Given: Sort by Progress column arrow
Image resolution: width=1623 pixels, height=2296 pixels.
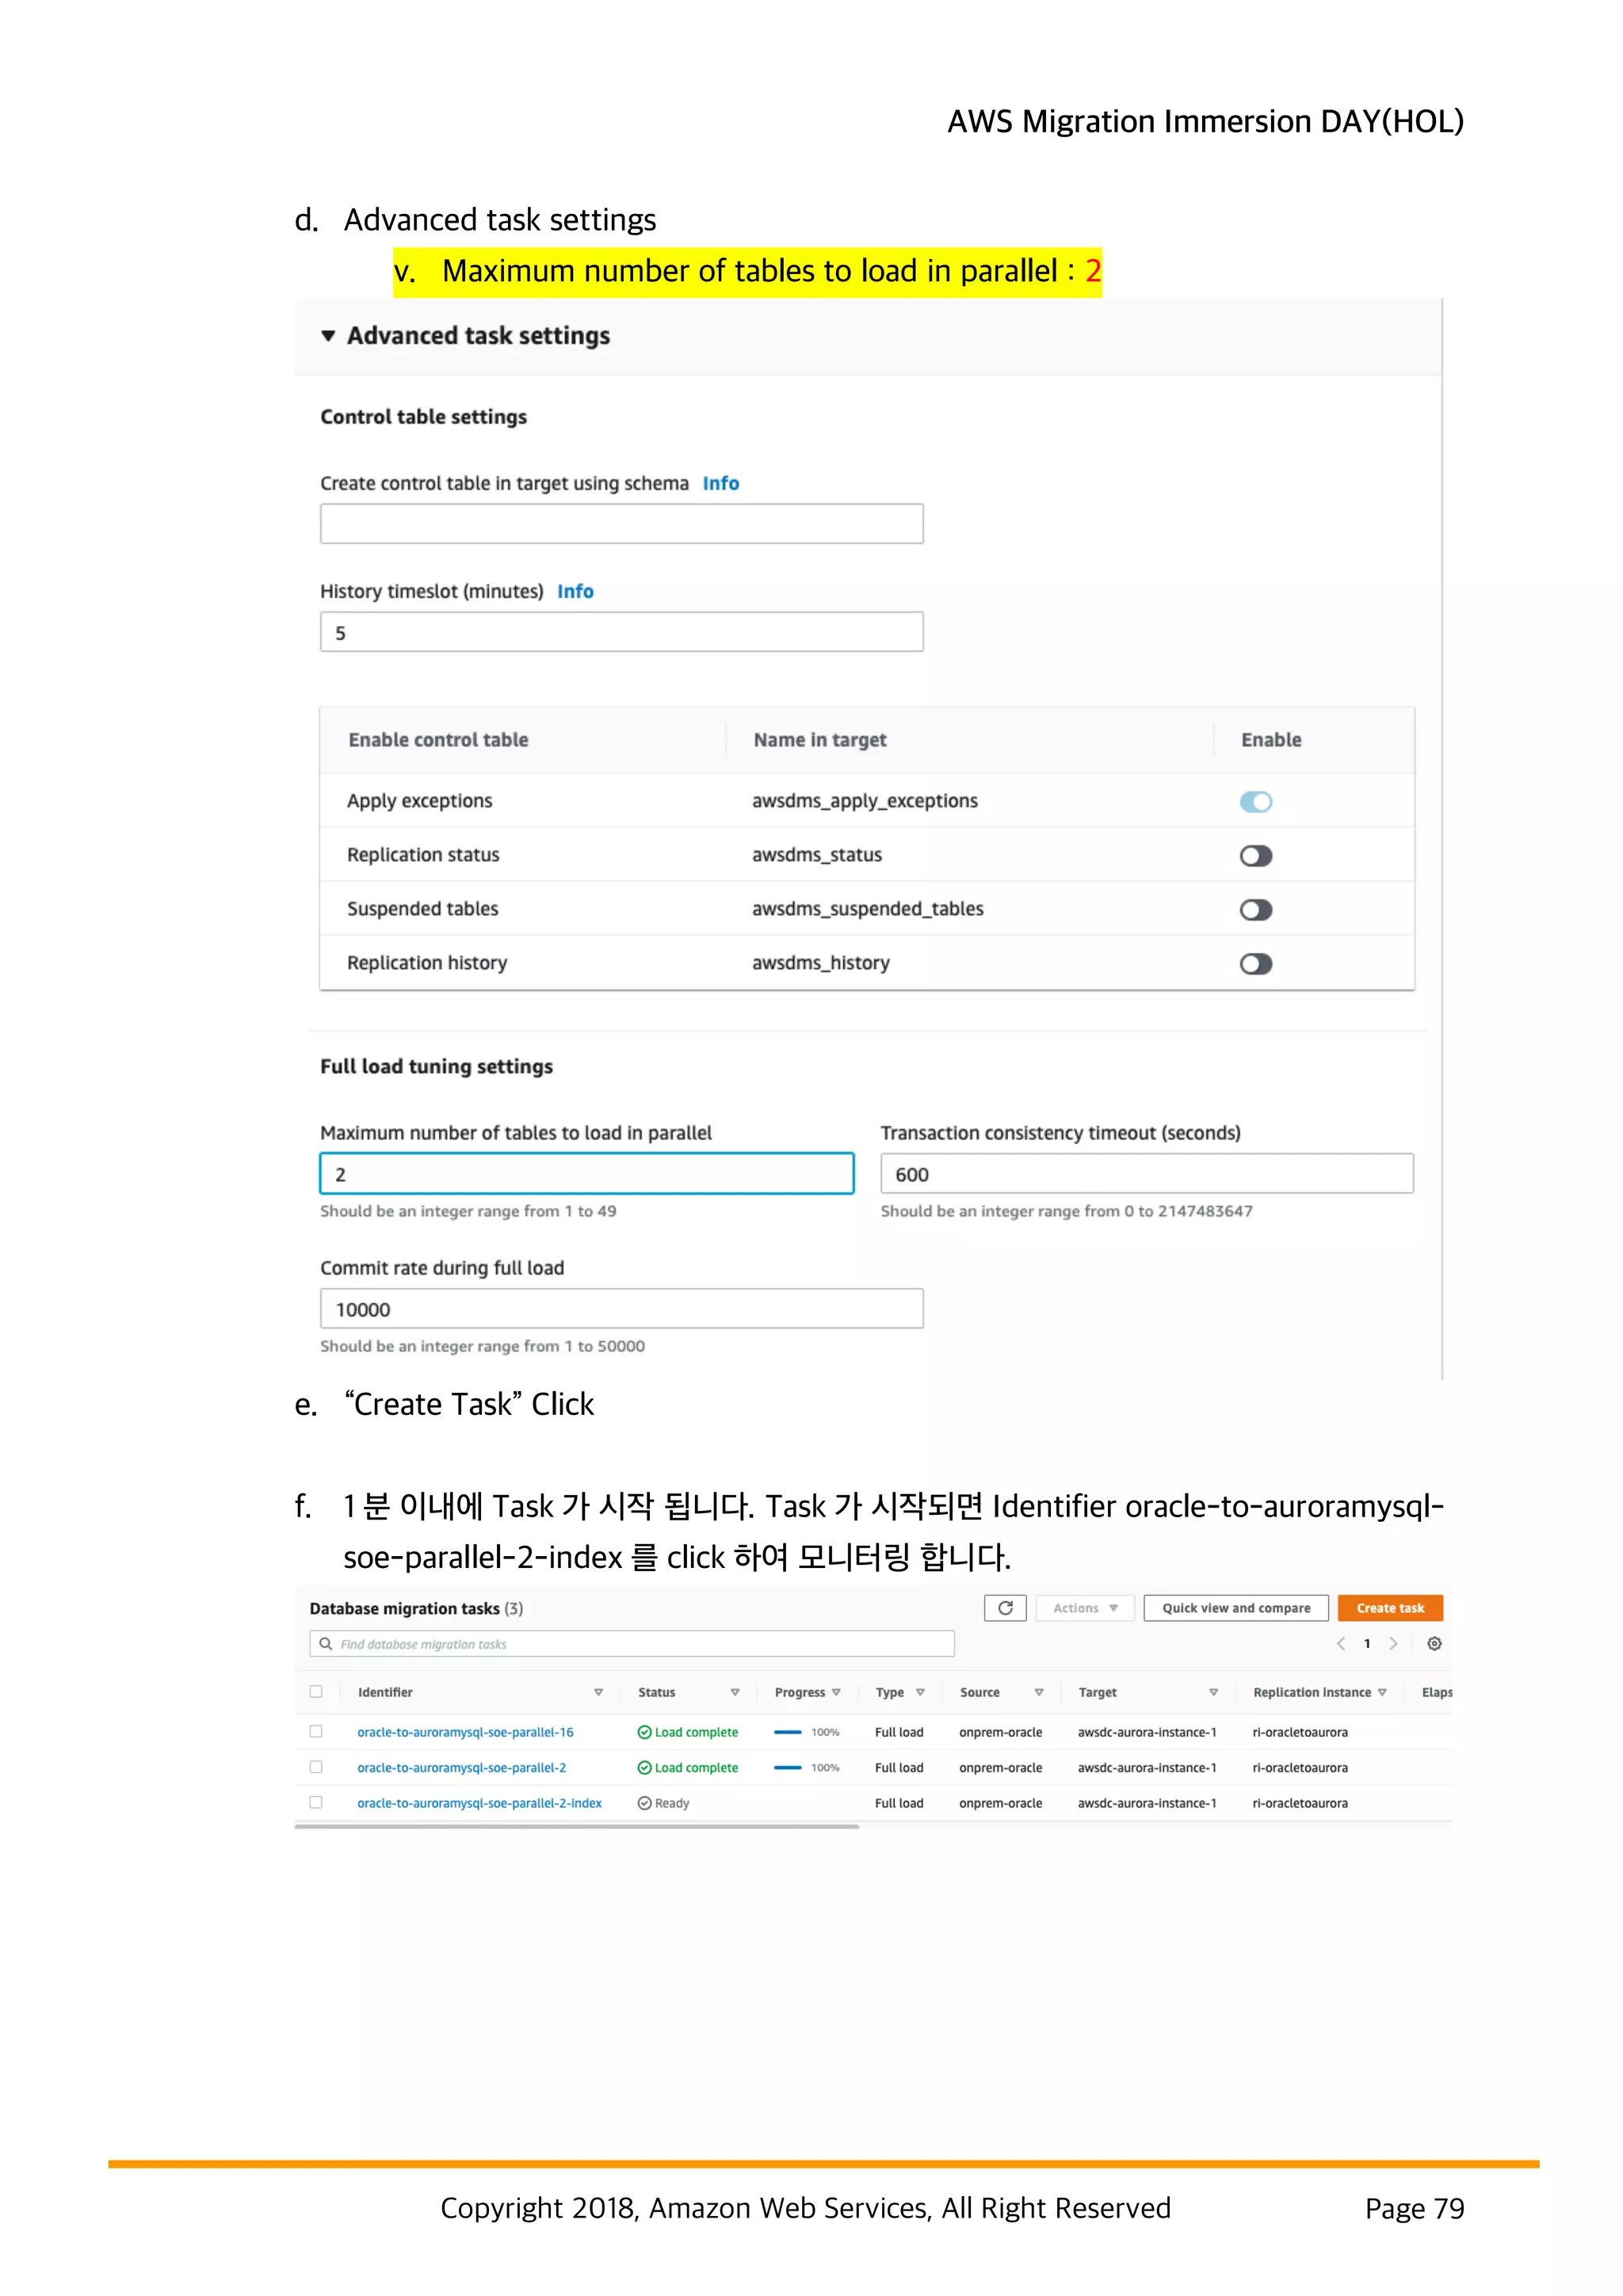Looking at the screenshot, I should pyautogui.click(x=836, y=1693).
